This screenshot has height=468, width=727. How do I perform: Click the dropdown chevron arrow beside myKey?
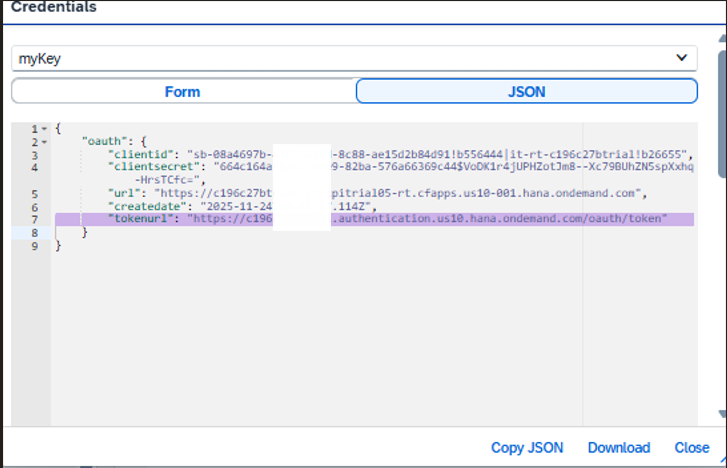coord(681,58)
